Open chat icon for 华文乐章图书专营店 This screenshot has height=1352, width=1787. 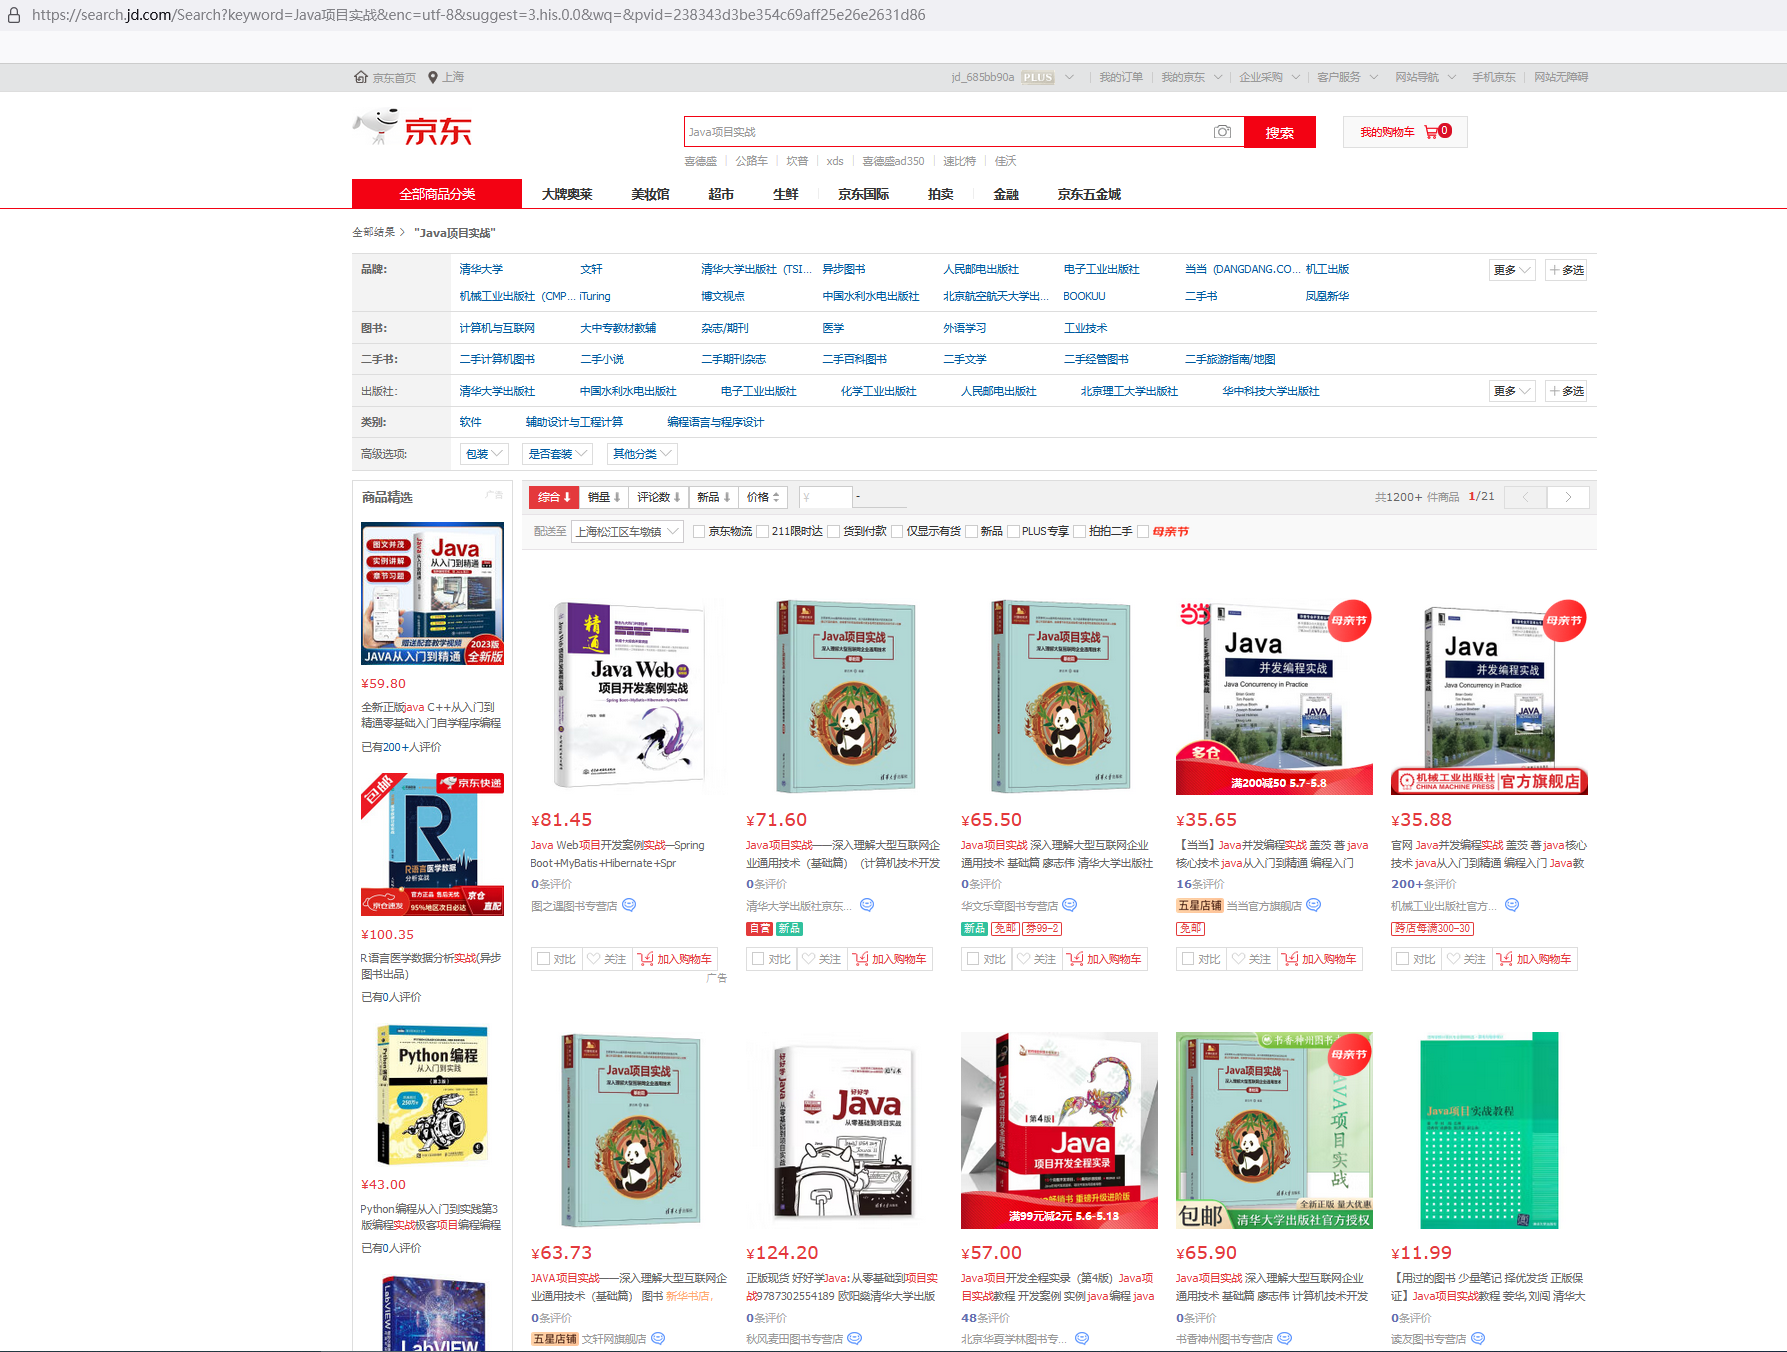coord(1069,905)
